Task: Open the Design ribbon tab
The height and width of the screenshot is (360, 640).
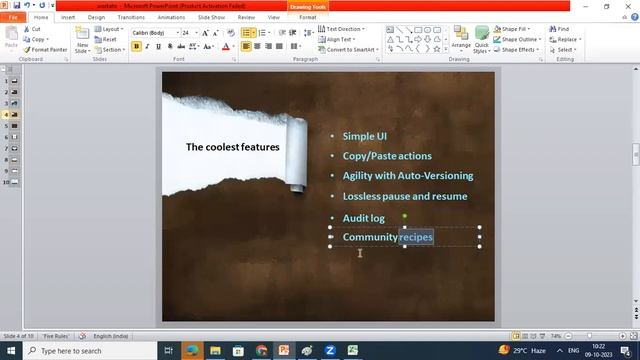Action: coord(96,17)
